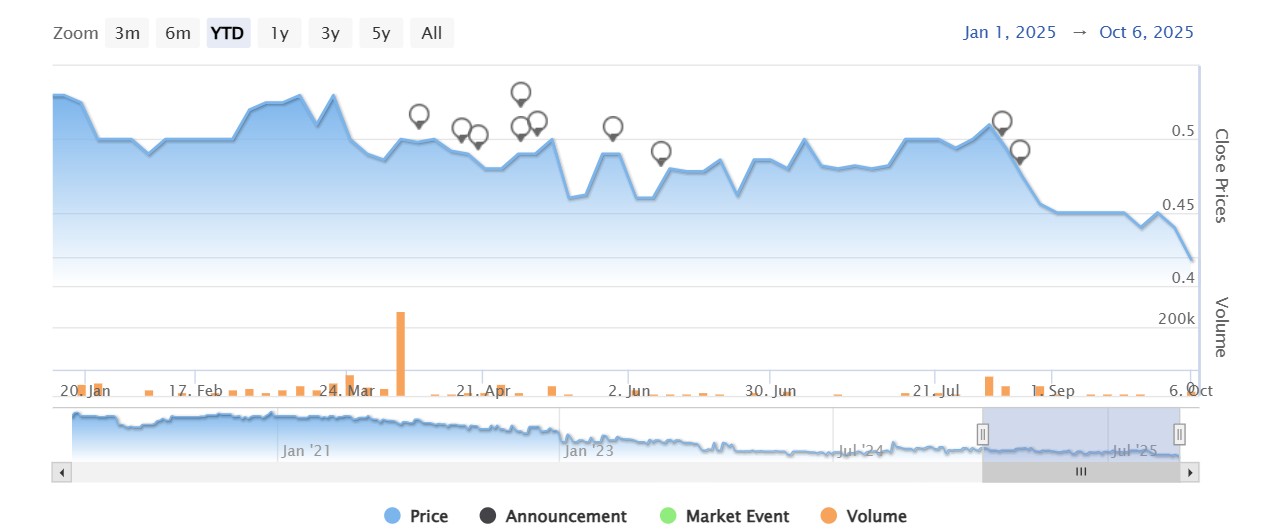Viewport: 1281px width, 531px height.
Task: Toggle the Market Event legend item
Action: [724, 516]
